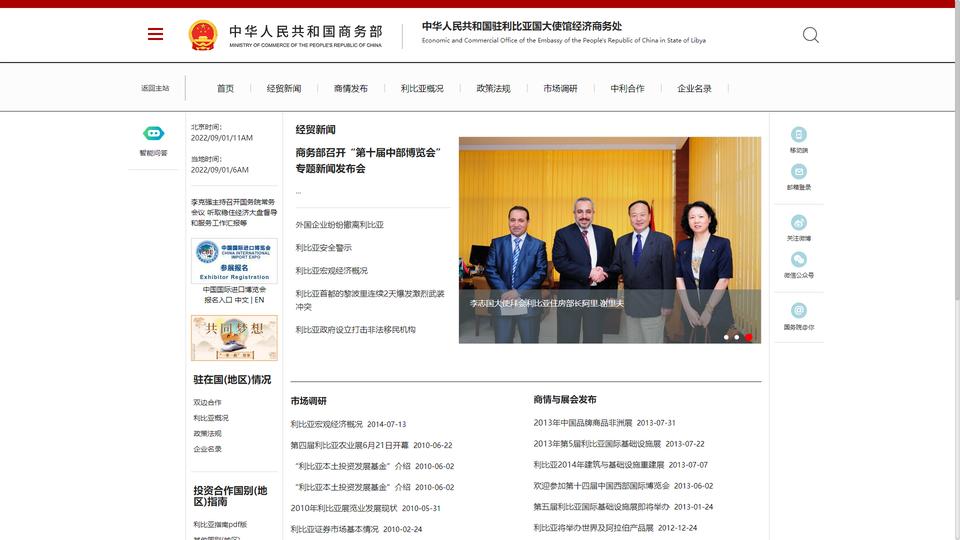Click the 邮箱登录 mail login icon
This screenshot has width=960, height=540.
pos(798,171)
